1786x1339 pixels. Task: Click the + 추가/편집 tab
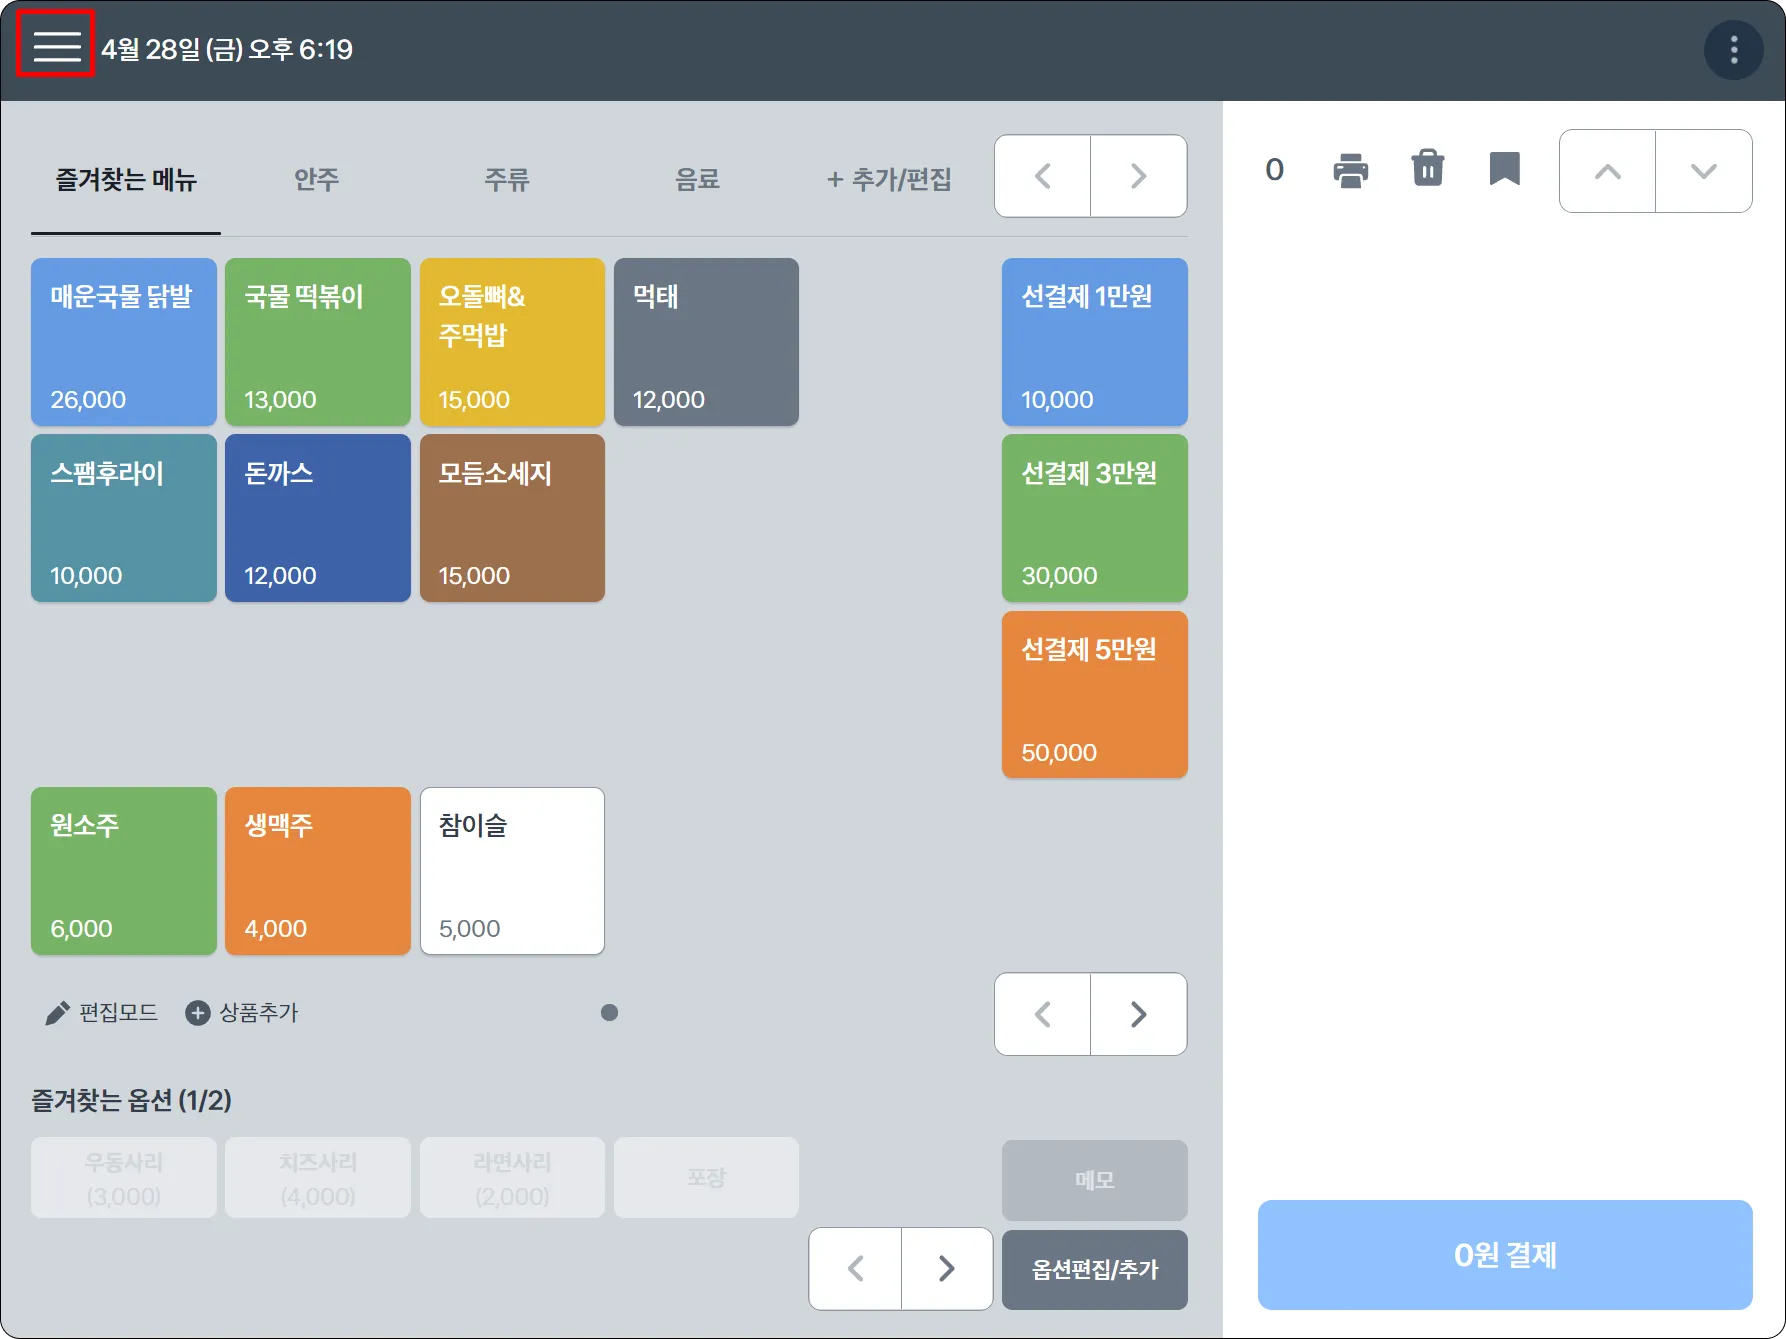pyautogui.click(x=888, y=180)
